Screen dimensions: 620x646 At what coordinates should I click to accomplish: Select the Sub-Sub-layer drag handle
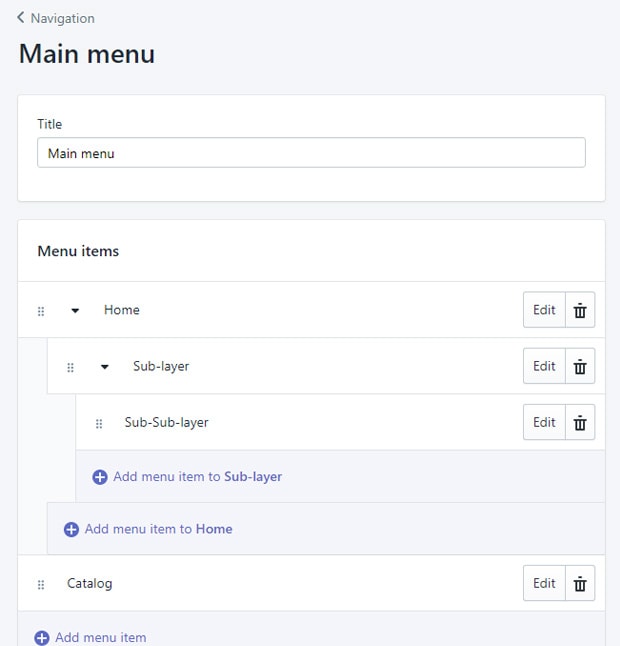(99, 424)
